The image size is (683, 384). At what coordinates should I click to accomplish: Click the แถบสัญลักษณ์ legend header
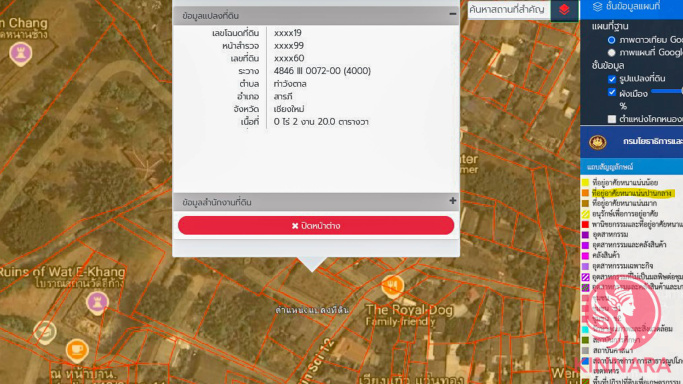[632, 167]
